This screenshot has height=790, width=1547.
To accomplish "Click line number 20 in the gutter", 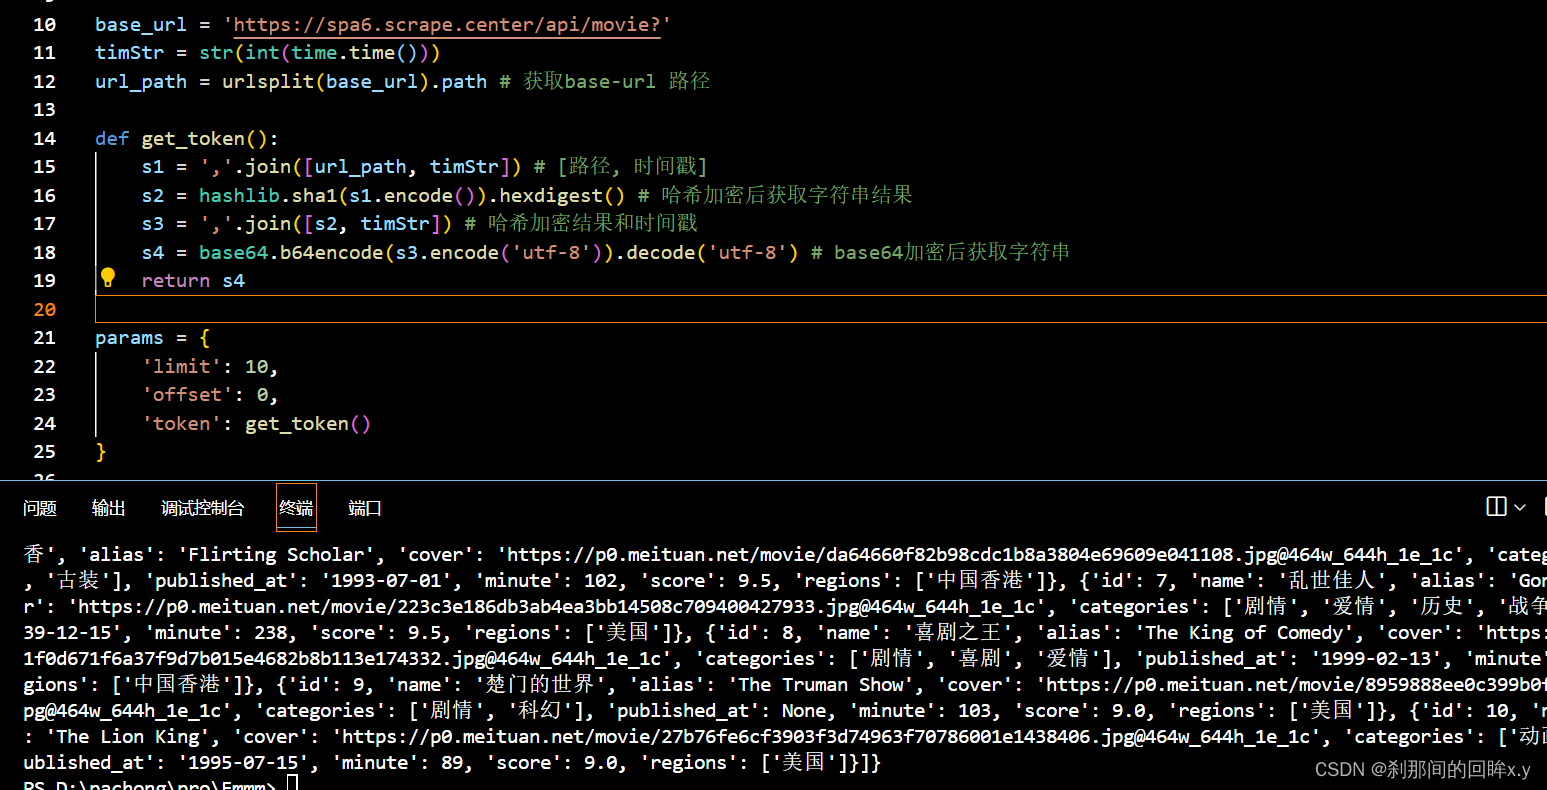I will point(44,309).
